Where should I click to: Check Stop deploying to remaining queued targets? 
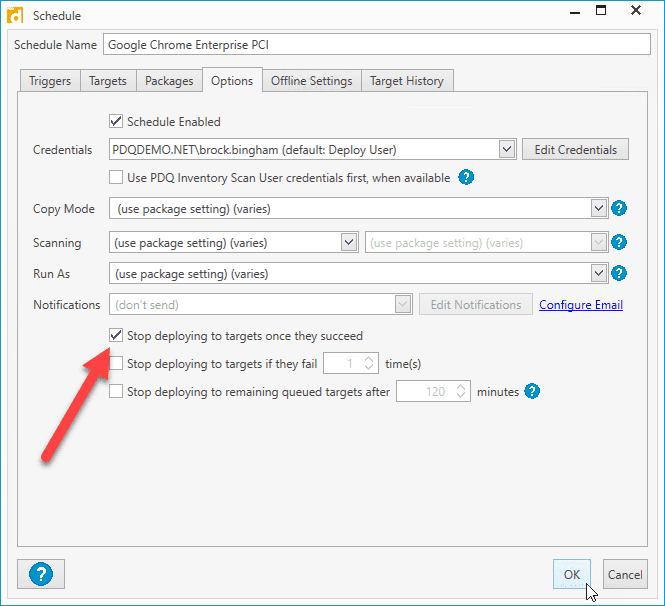(x=116, y=391)
